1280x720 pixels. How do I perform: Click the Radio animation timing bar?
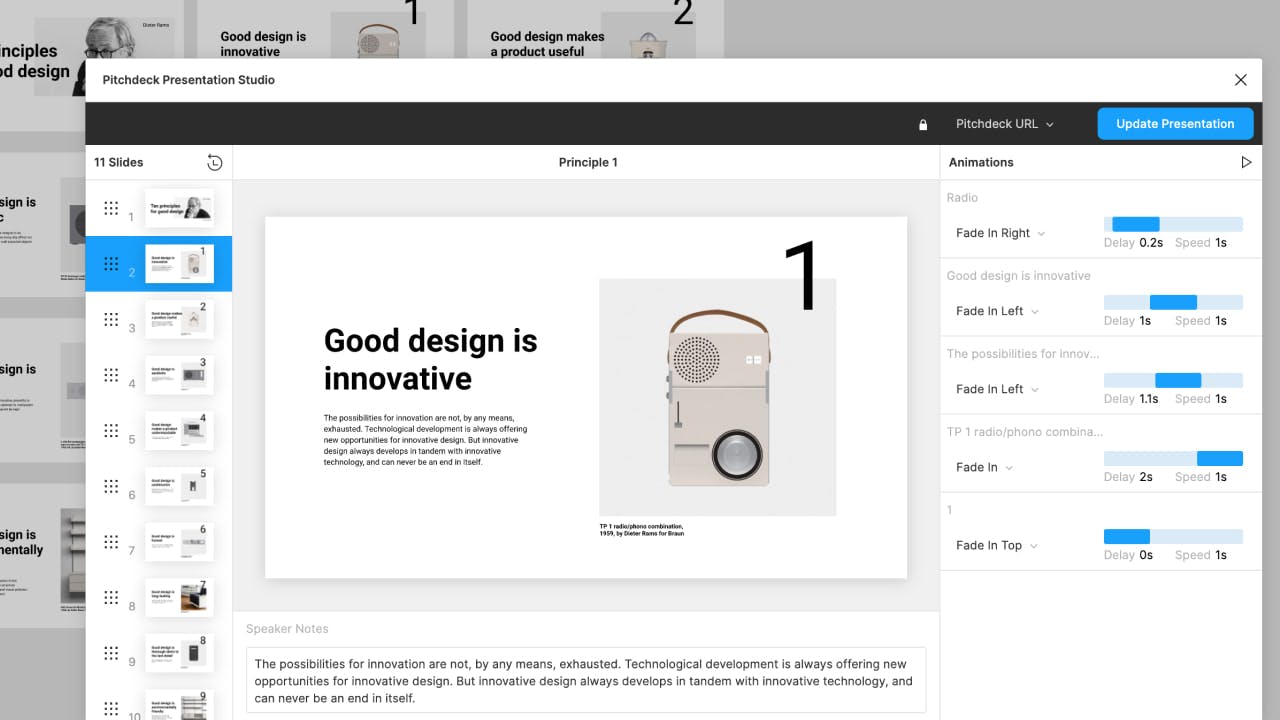1136,224
